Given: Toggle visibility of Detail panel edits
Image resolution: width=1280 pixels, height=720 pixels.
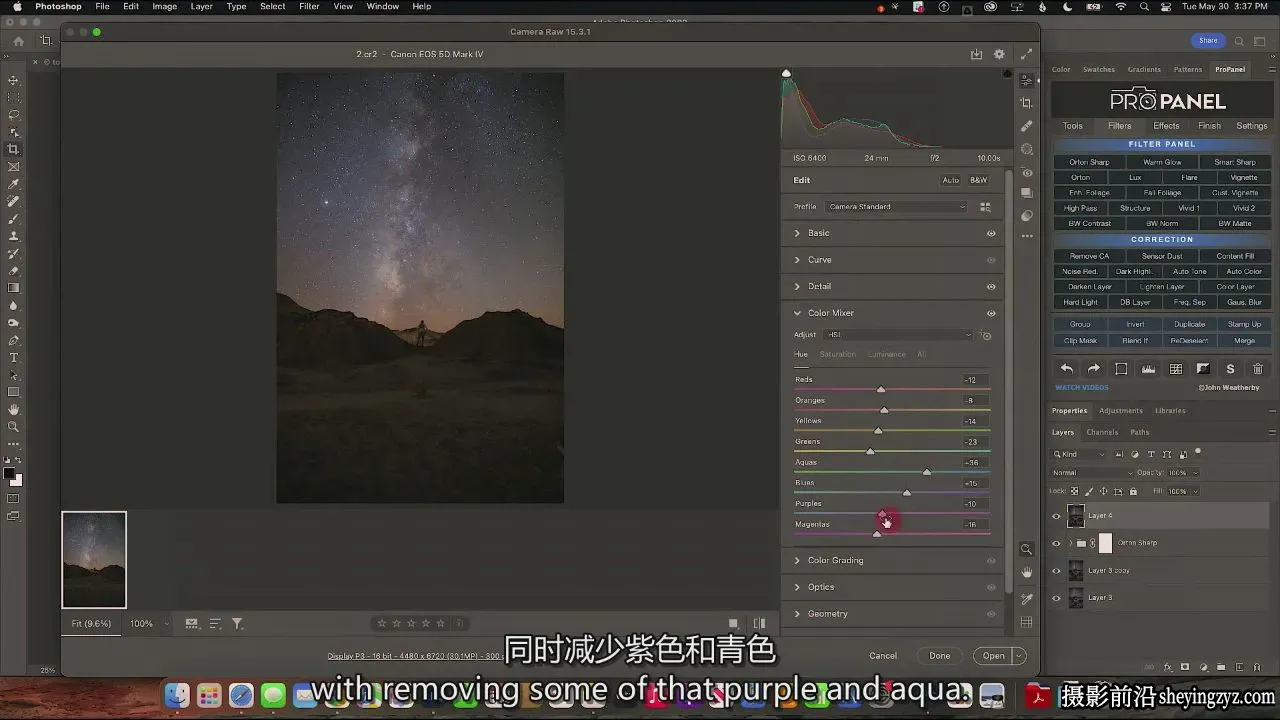Looking at the screenshot, I should point(991,286).
